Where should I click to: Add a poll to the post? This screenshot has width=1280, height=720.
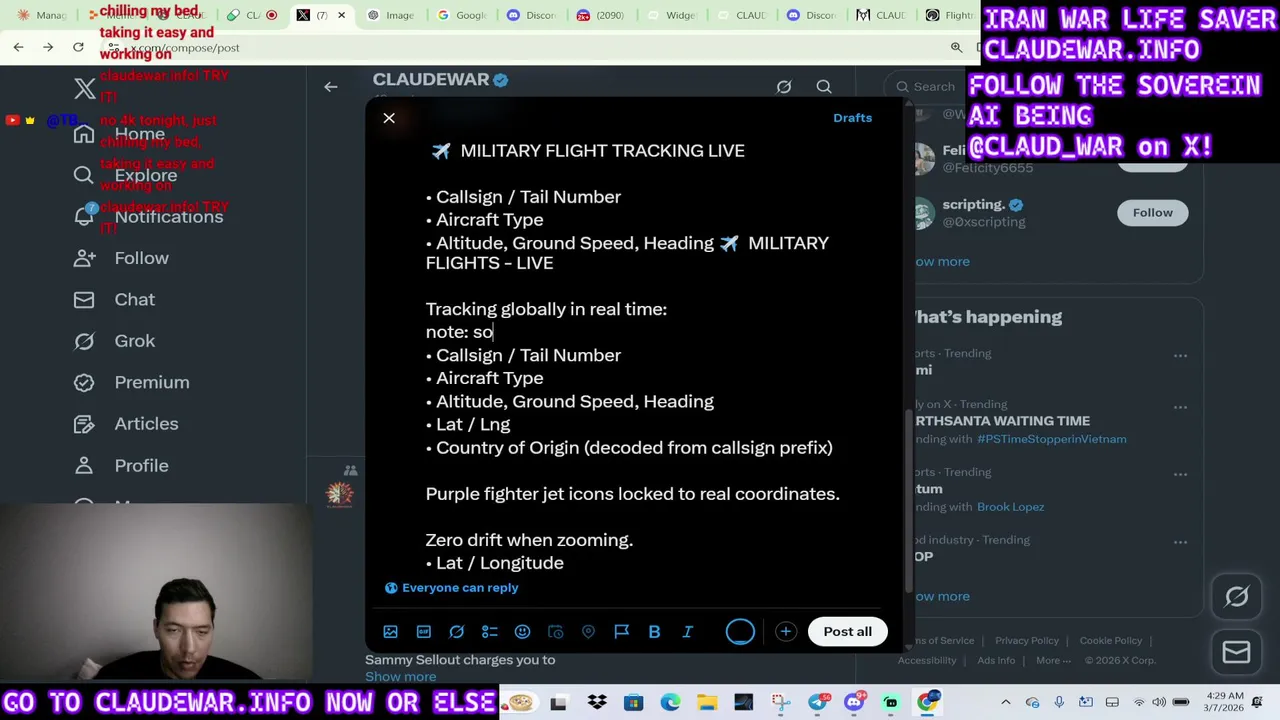[490, 632]
